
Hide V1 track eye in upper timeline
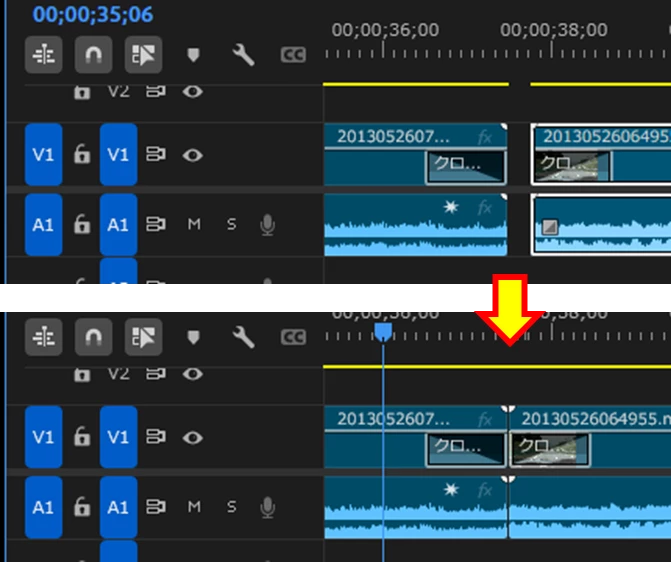pos(193,155)
